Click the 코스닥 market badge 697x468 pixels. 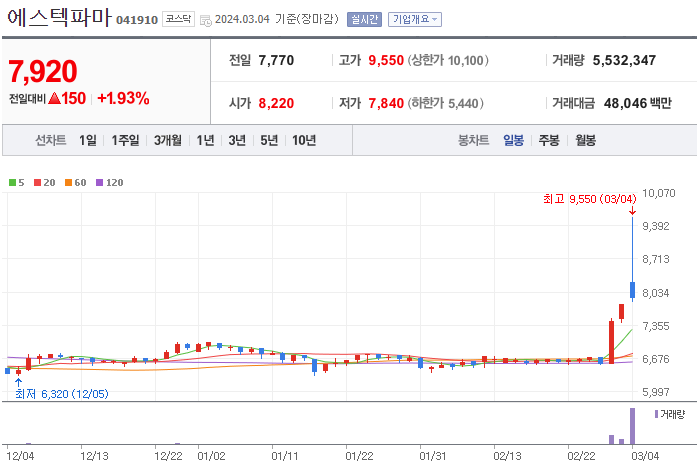pyautogui.click(x=178, y=19)
